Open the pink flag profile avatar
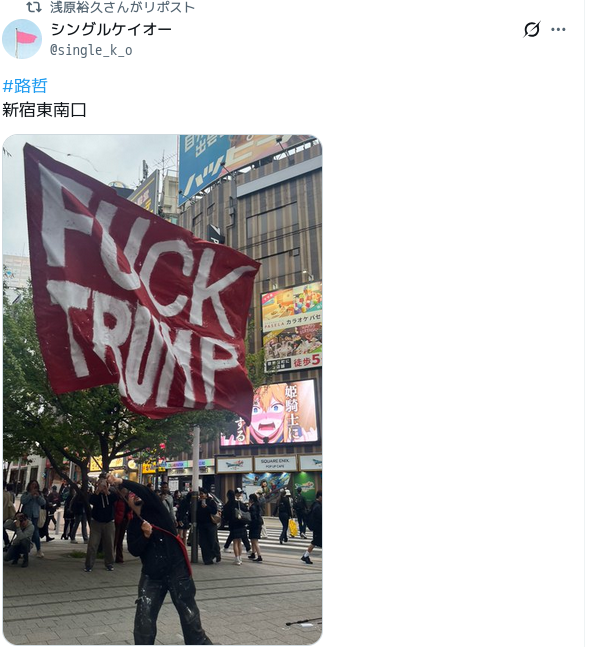This screenshot has width=610, height=647. click(22, 39)
